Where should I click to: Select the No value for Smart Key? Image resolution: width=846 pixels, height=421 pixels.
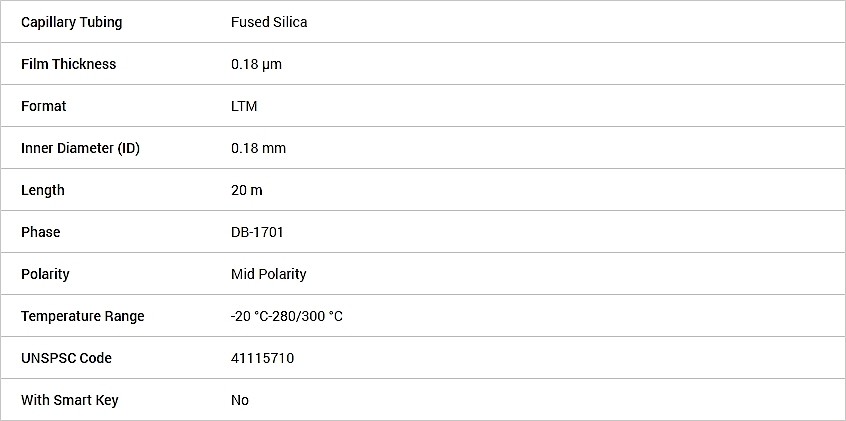point(240,400)
